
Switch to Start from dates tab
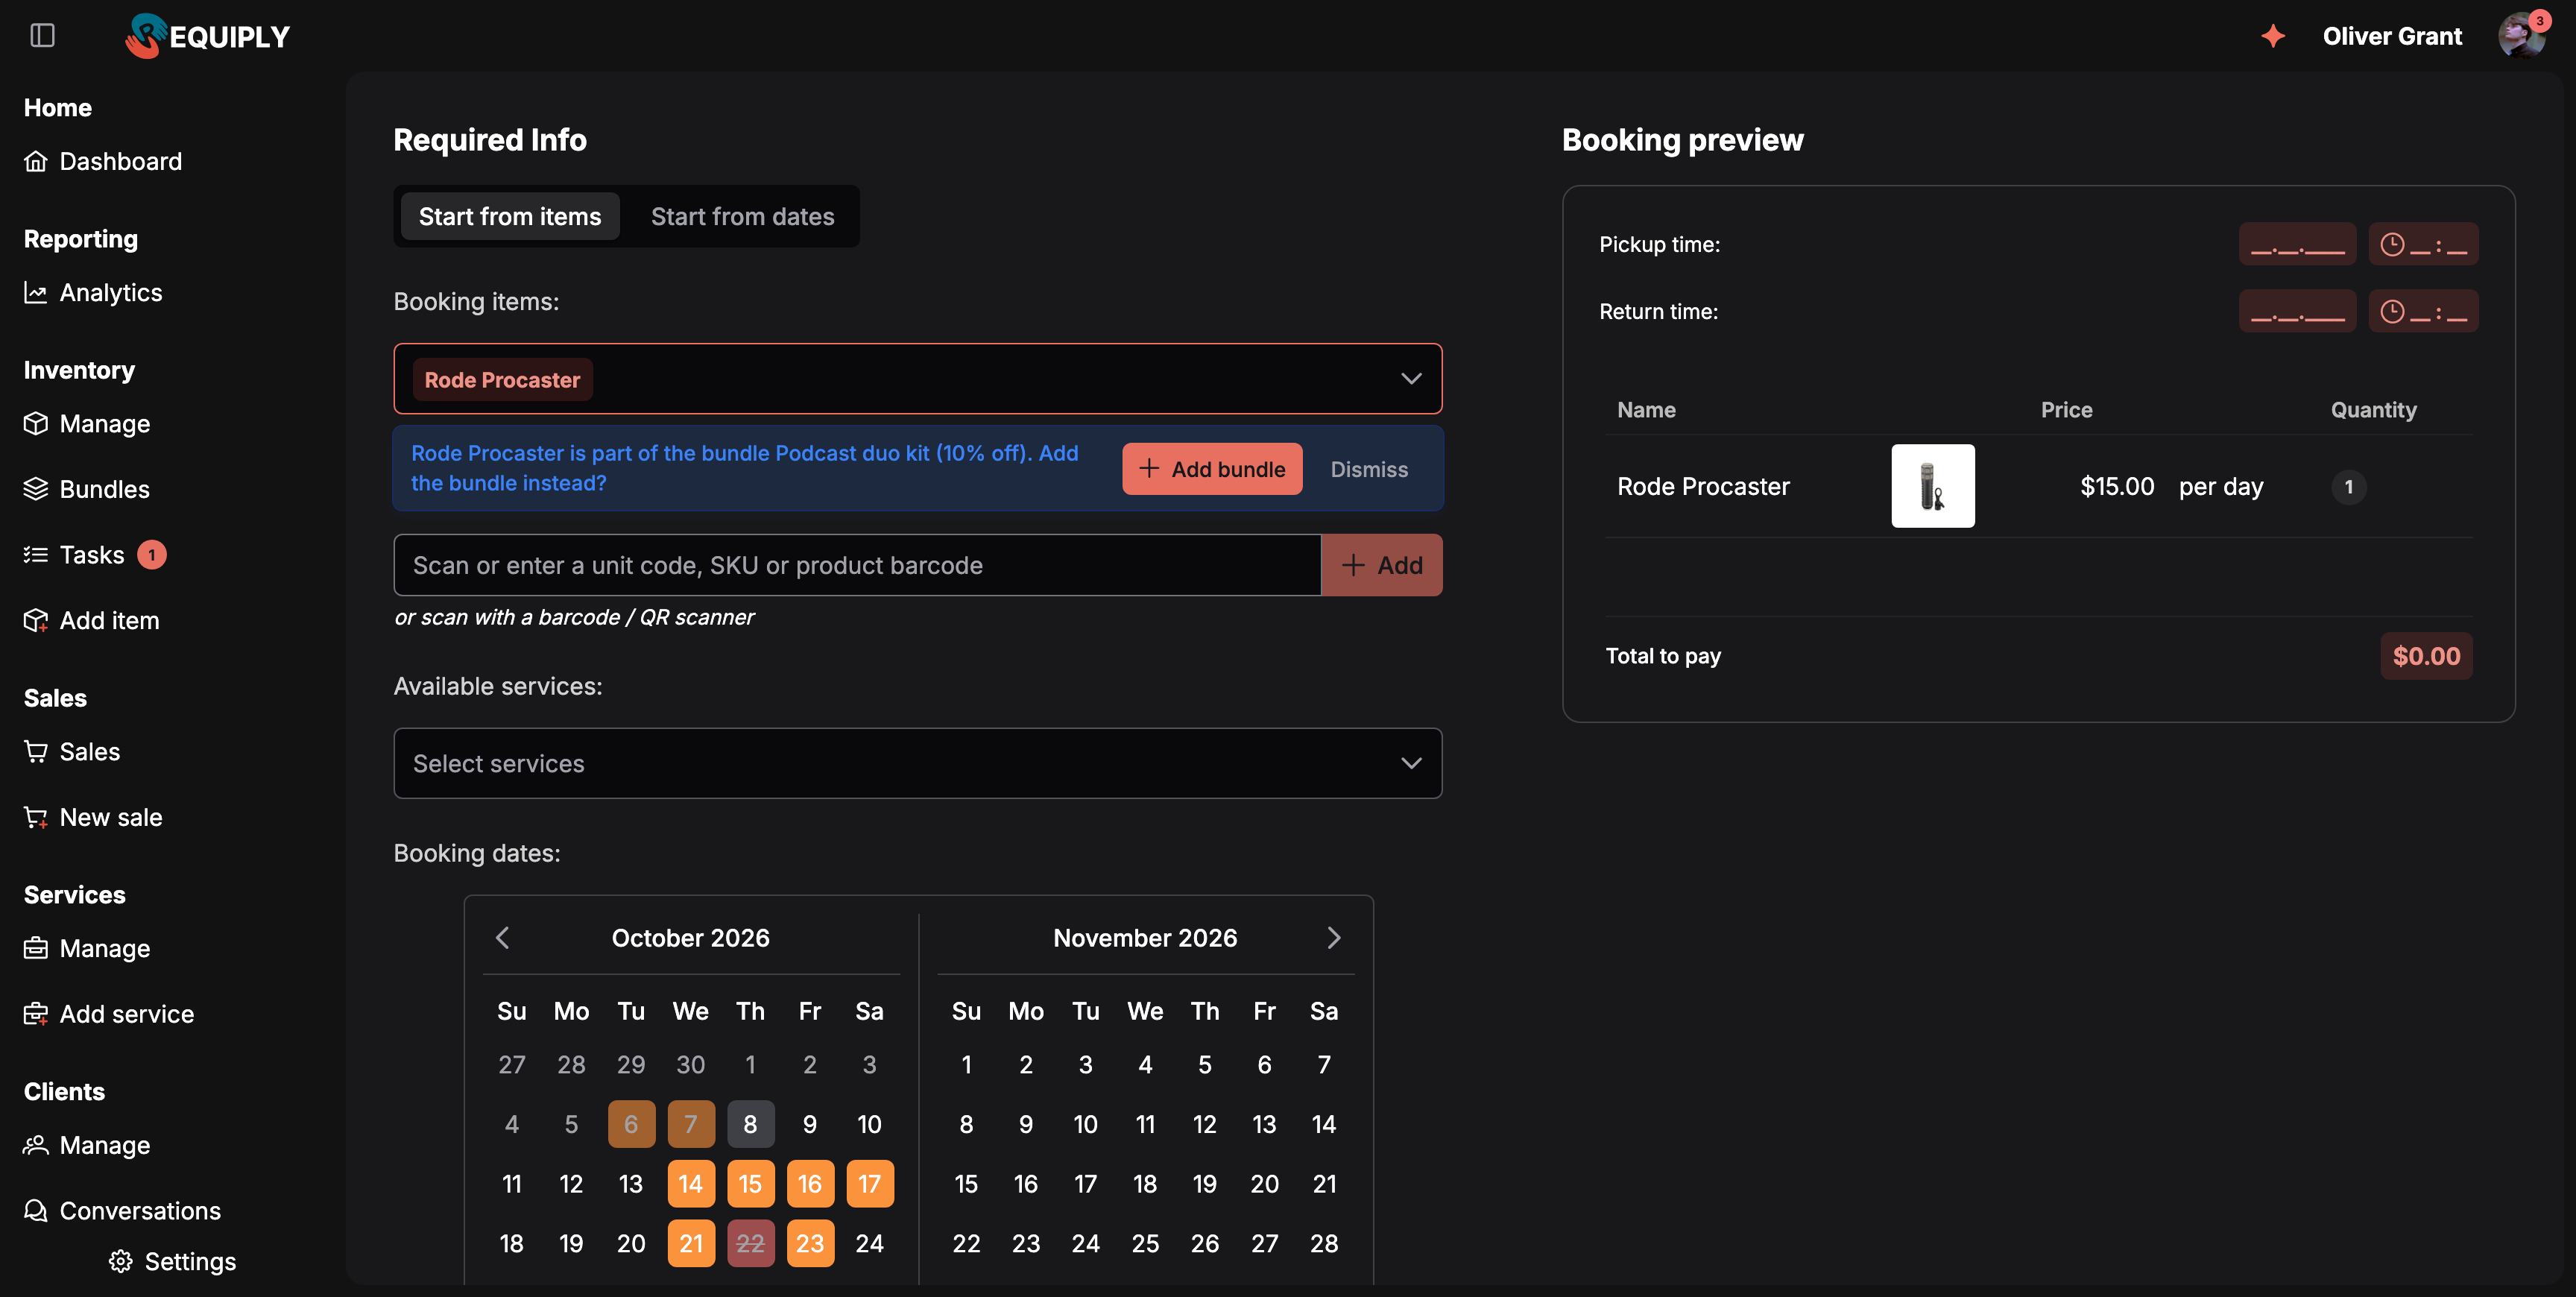(742, 216)
